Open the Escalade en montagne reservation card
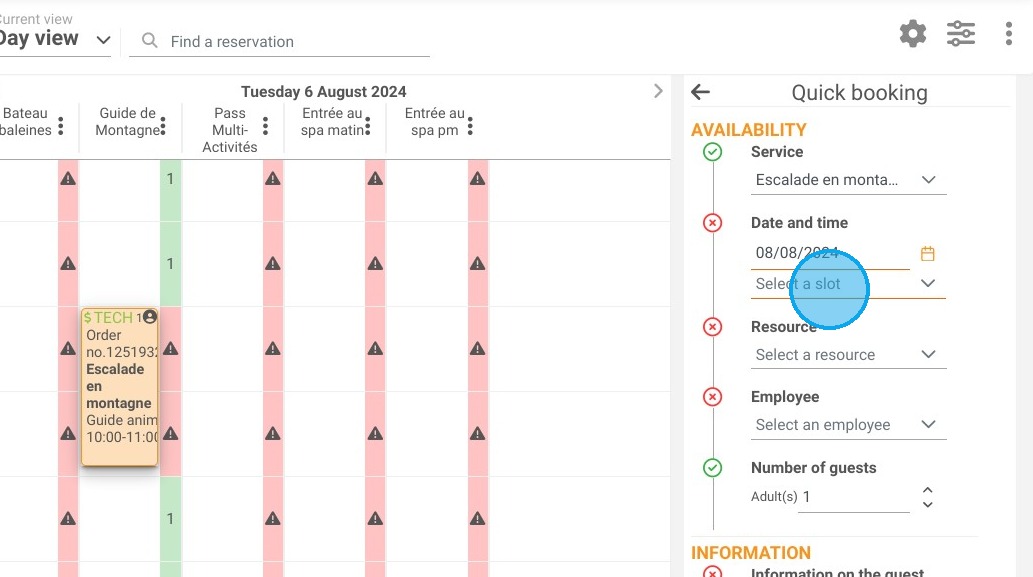 click(119, 387)
